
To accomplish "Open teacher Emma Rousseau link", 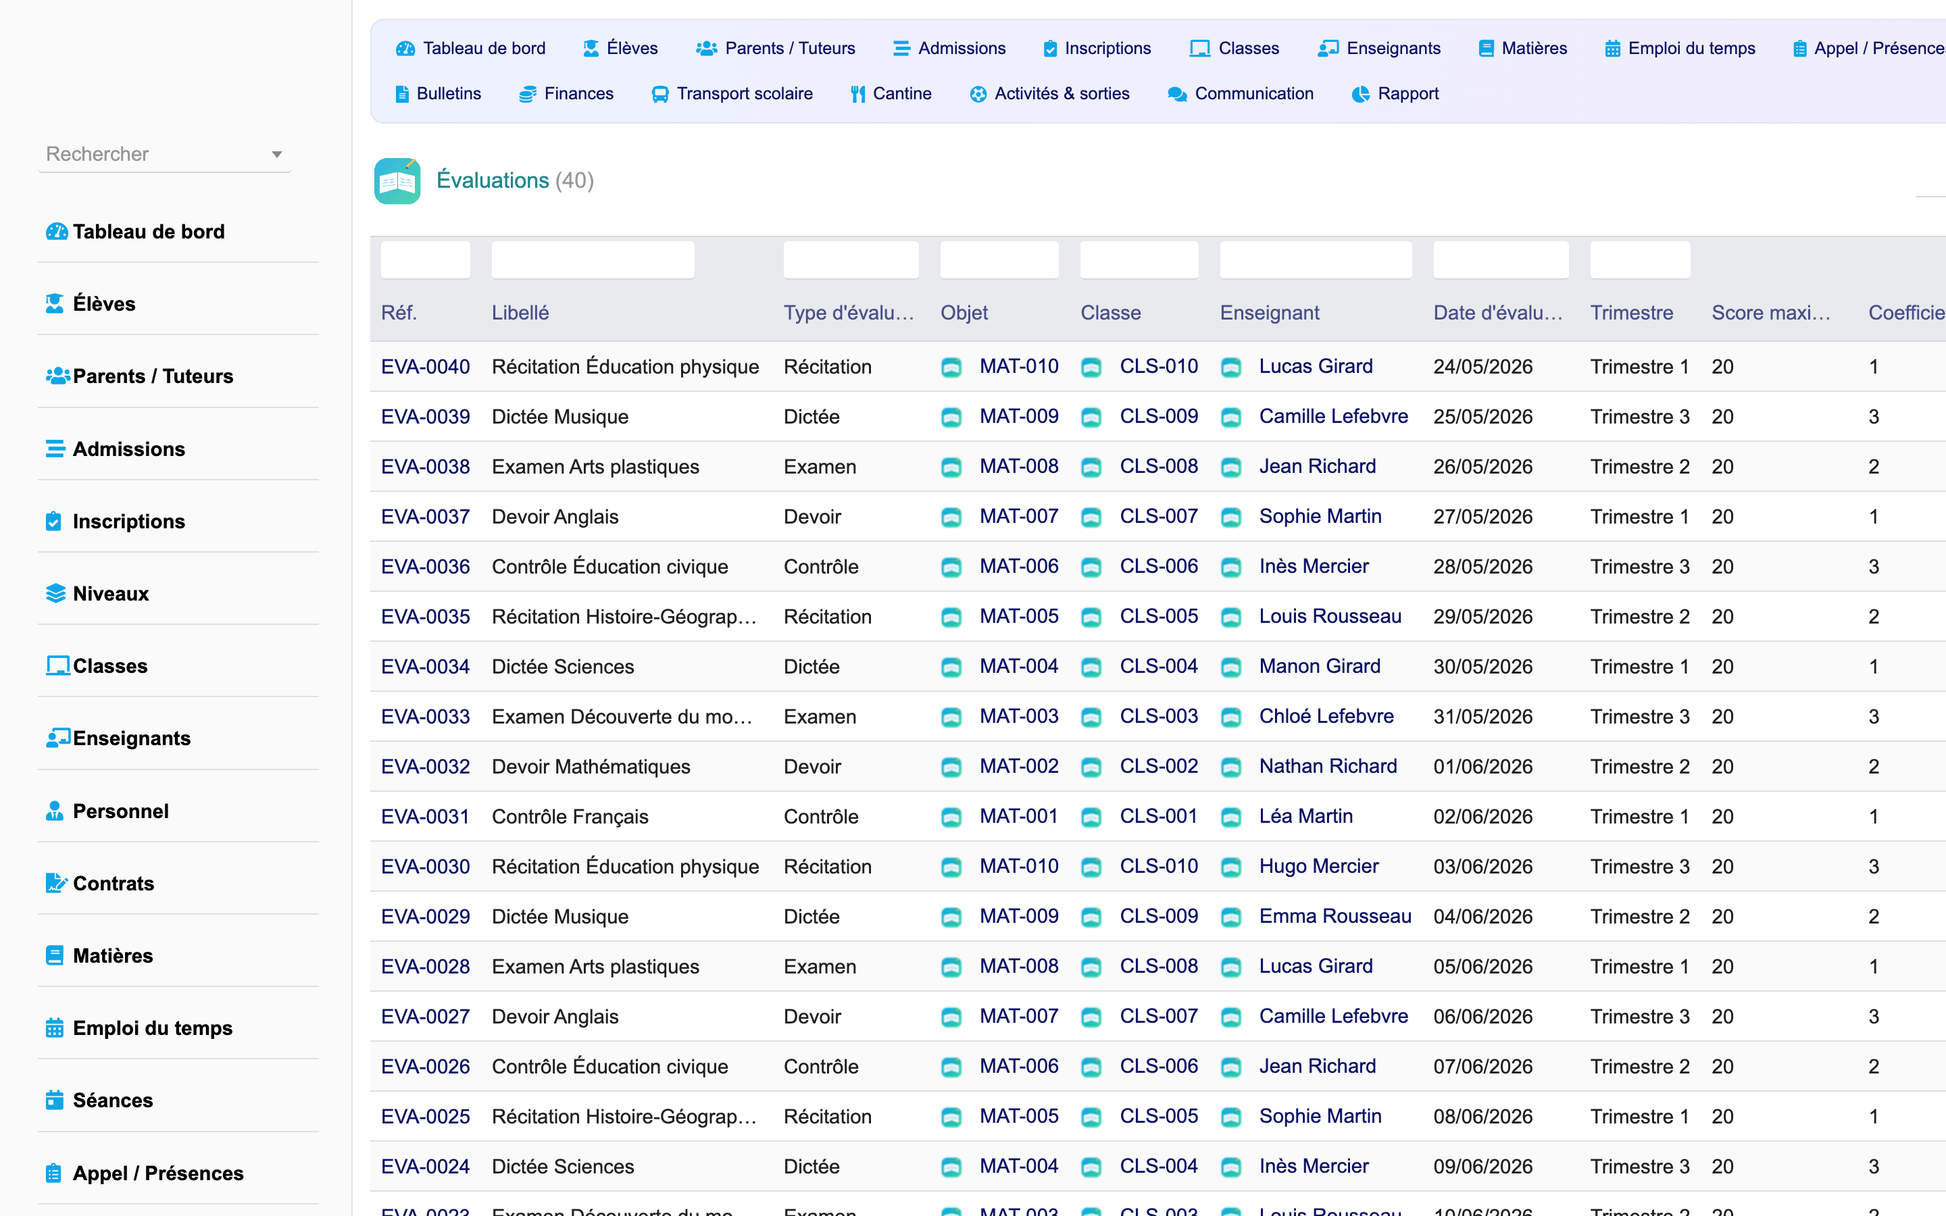I will pos(1335,917).
